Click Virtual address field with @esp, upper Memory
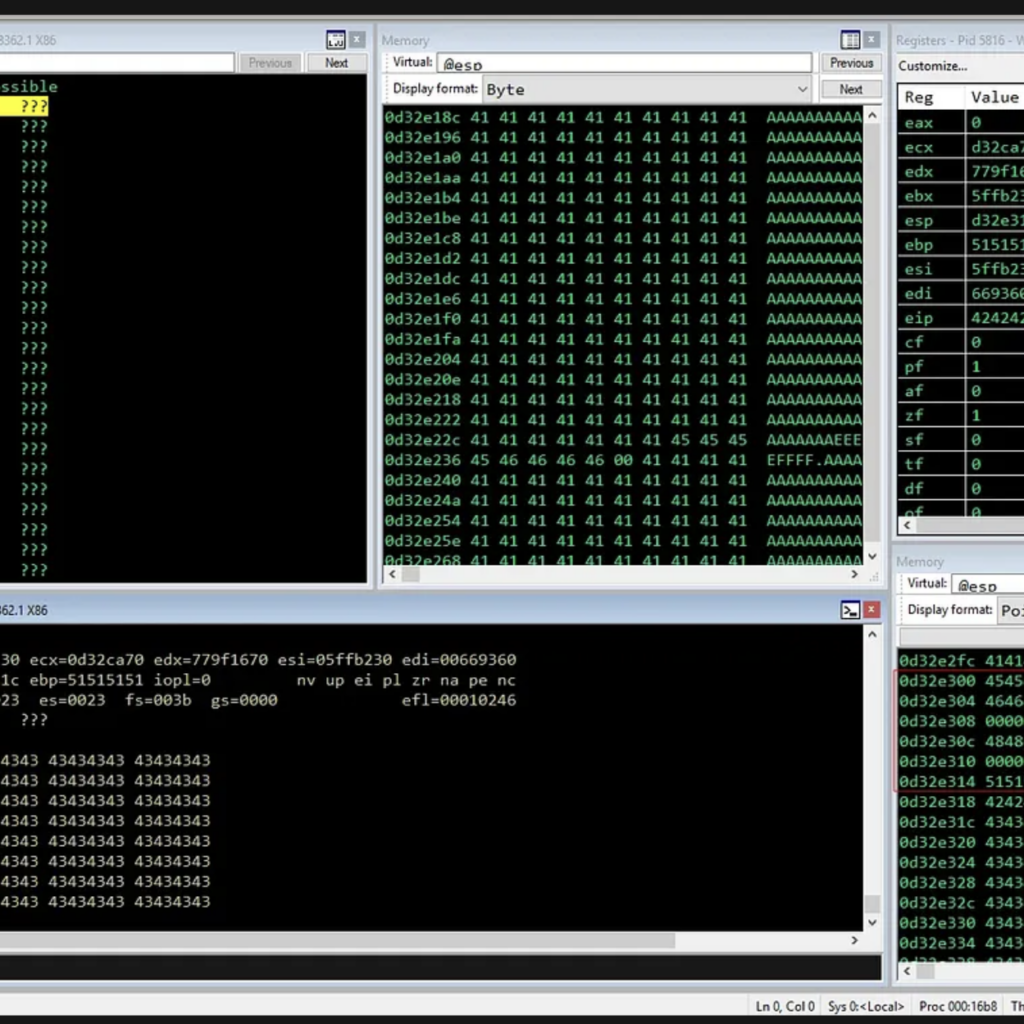This screenshot has height=1024, width=1024. pos(624,63)
